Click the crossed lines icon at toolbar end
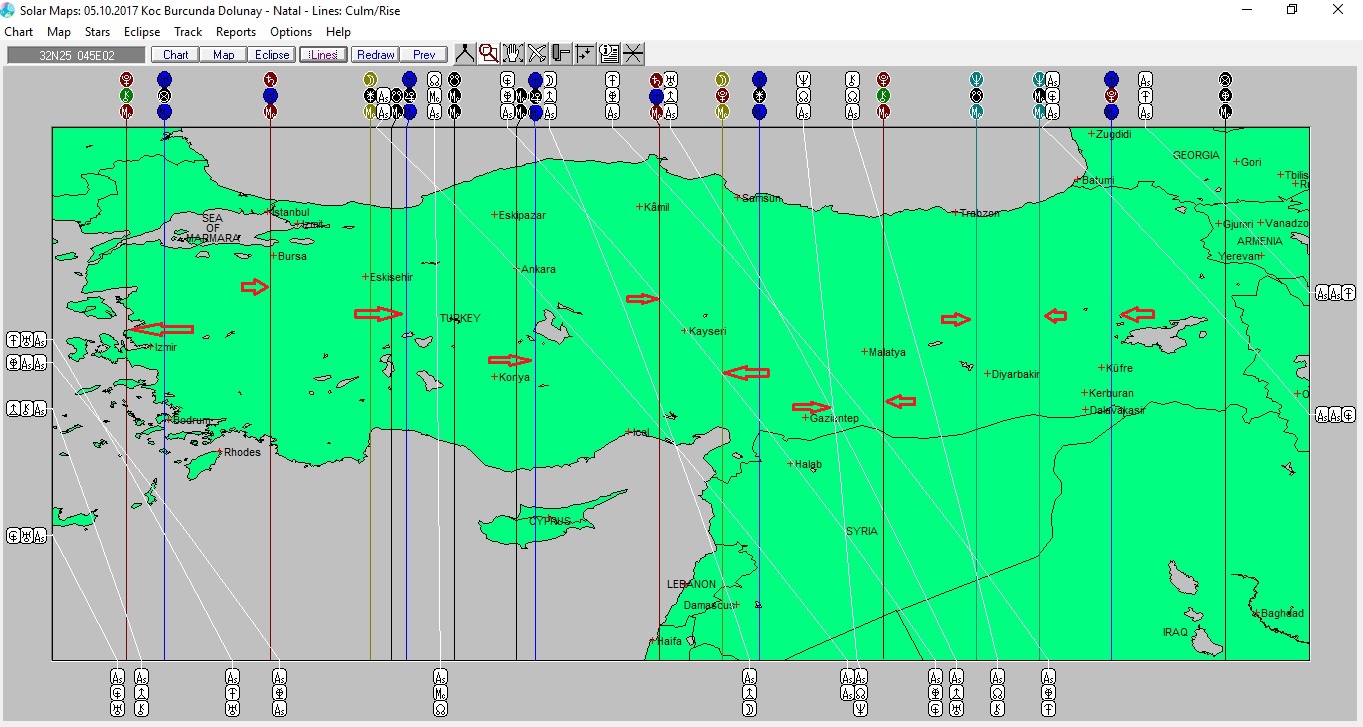Screen dimensions: 1363x727 [633, 54]
